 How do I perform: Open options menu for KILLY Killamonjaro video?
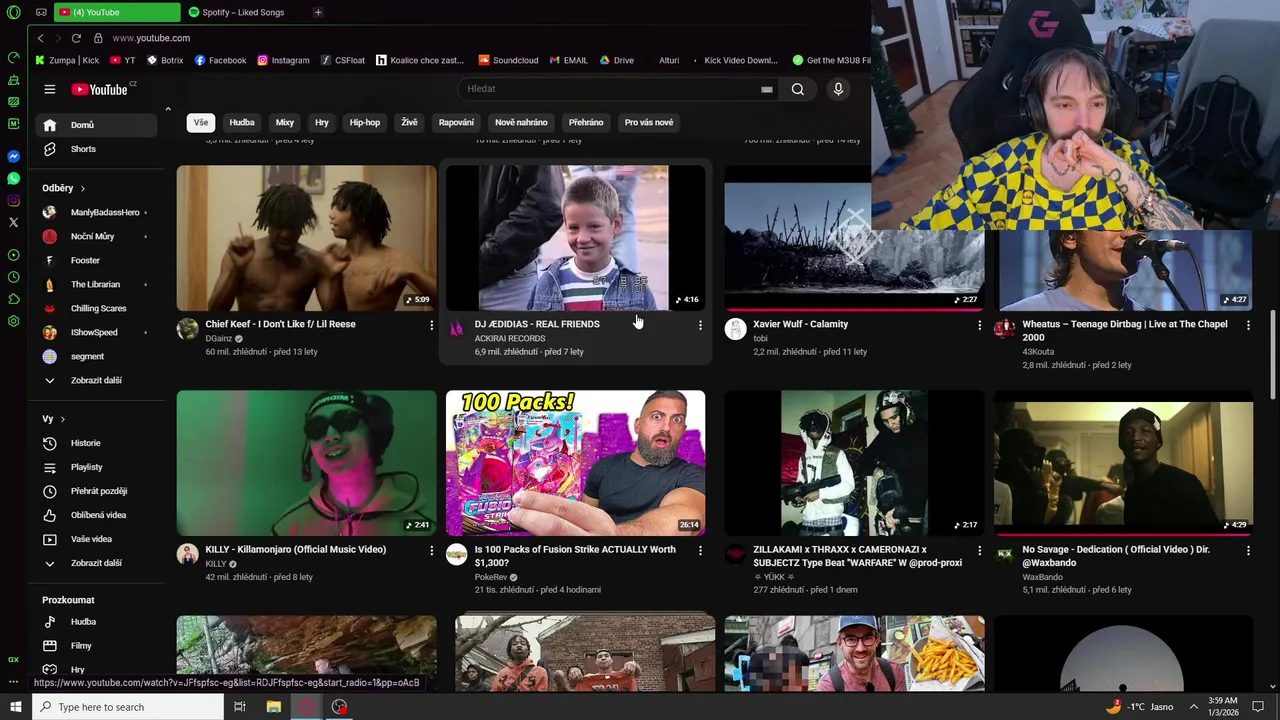click(431, 550)
